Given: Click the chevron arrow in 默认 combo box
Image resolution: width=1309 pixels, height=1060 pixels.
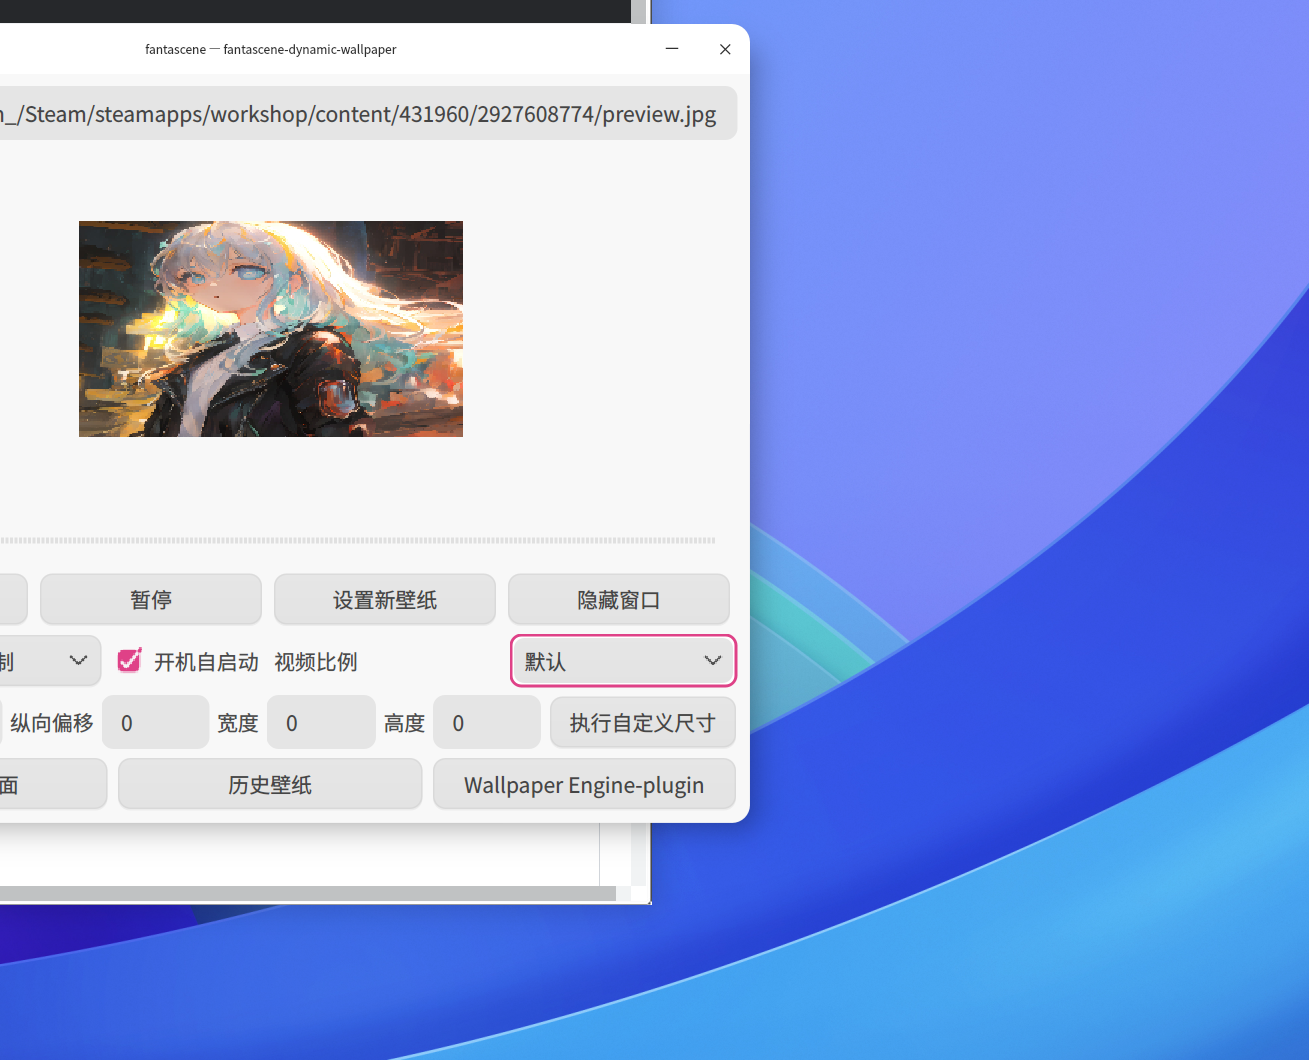Looking at the screenshot, I should coord(713,661).
